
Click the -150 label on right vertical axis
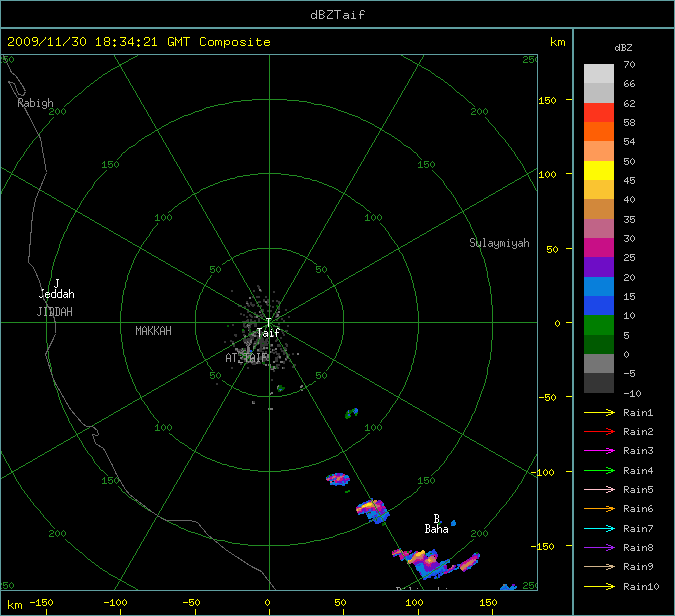click(542, 546)
